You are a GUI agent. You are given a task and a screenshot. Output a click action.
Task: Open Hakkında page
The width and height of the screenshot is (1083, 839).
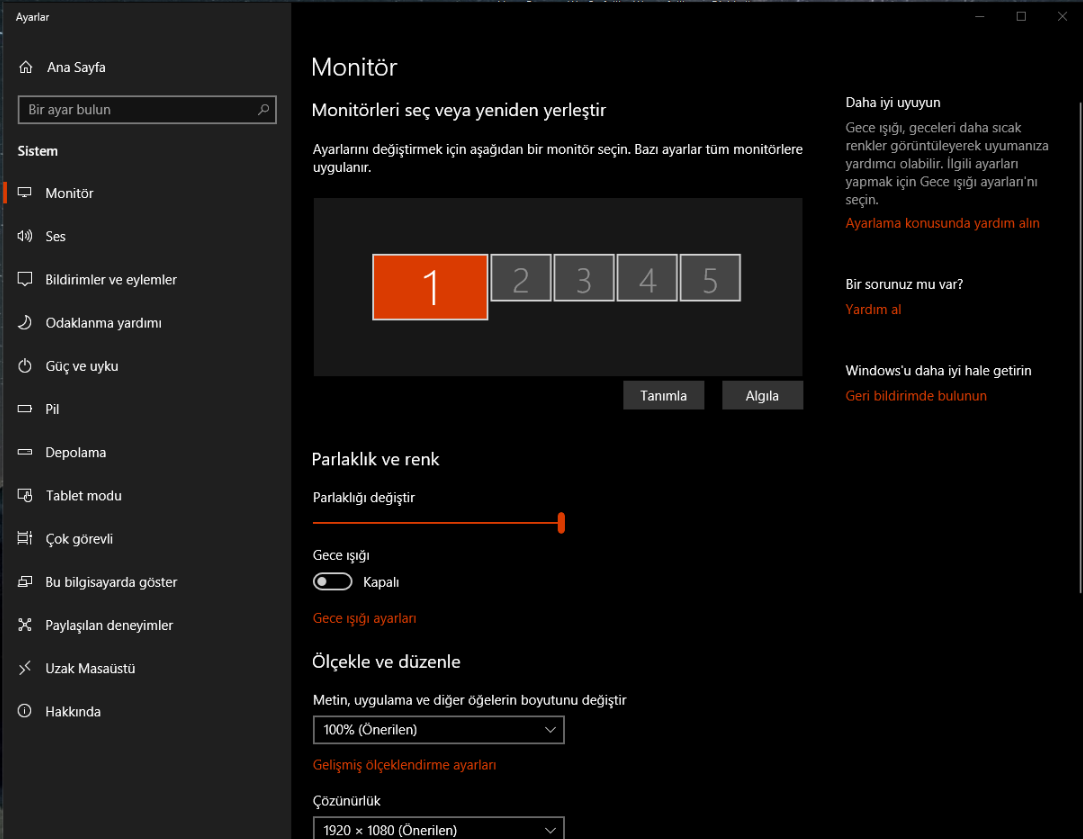[75, 711]
